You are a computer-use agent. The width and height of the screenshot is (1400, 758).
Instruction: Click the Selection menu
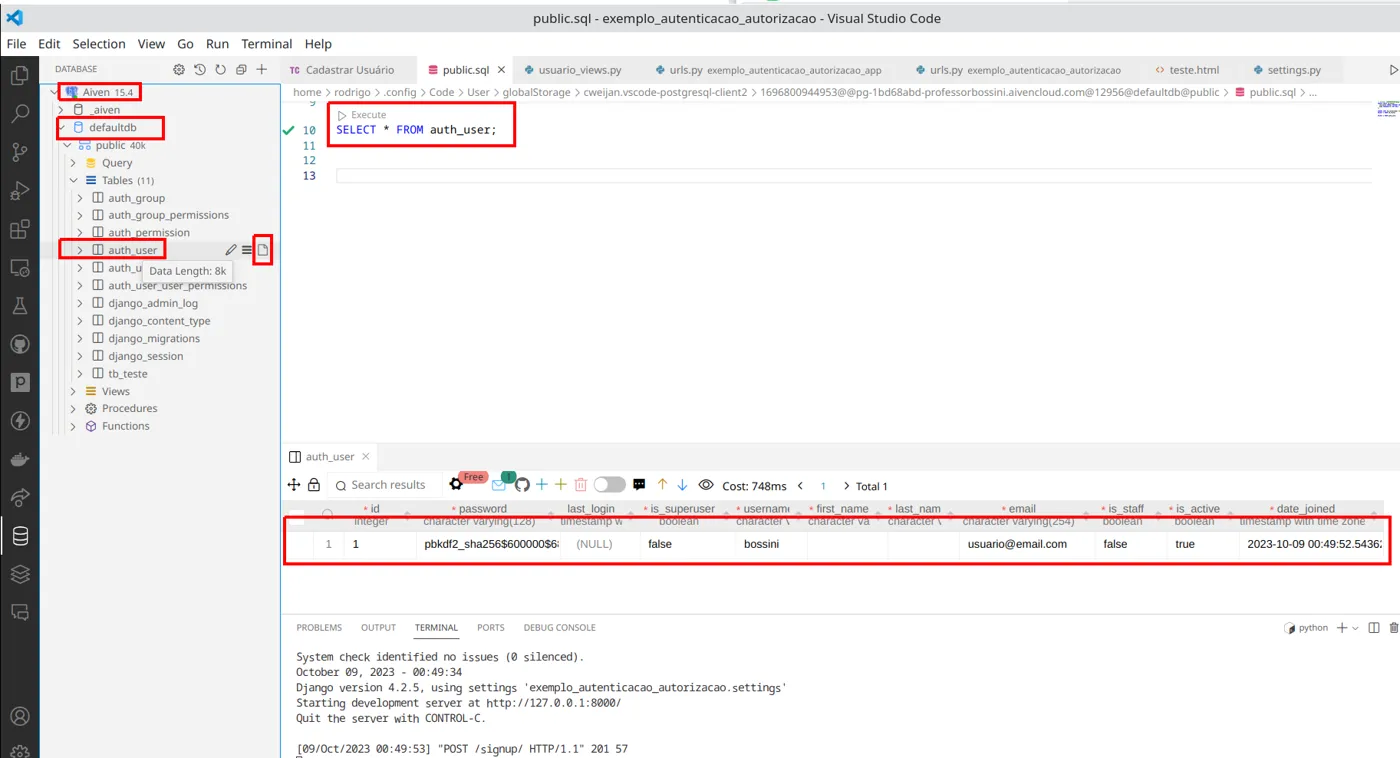tap(99, 44)
